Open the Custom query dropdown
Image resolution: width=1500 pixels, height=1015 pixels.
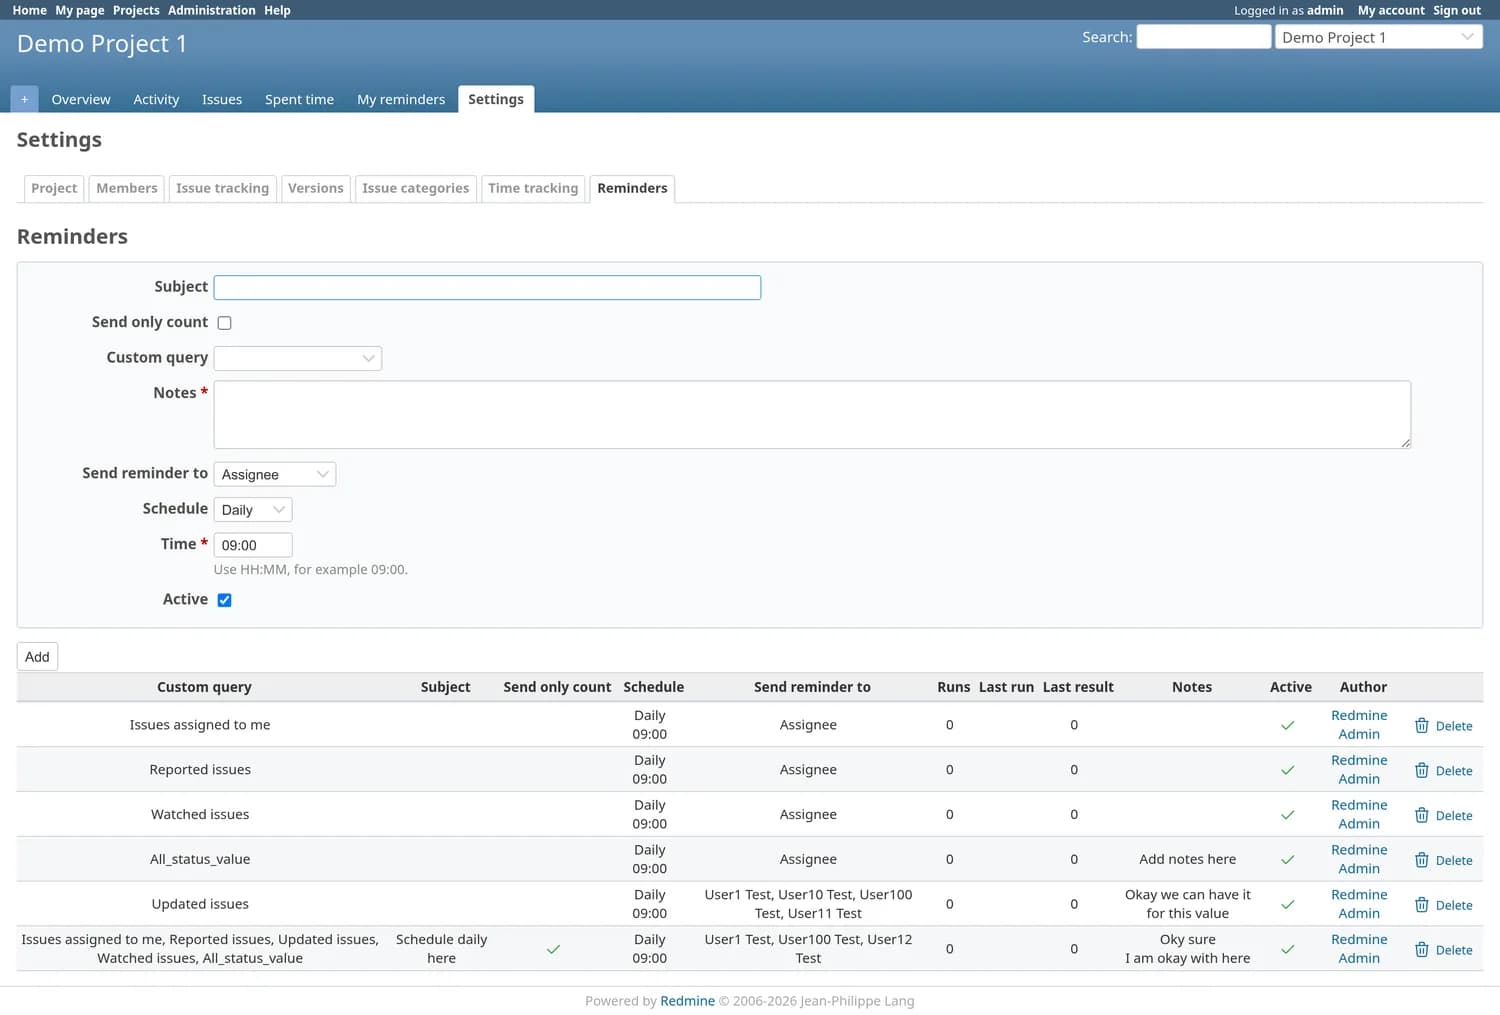298,358
